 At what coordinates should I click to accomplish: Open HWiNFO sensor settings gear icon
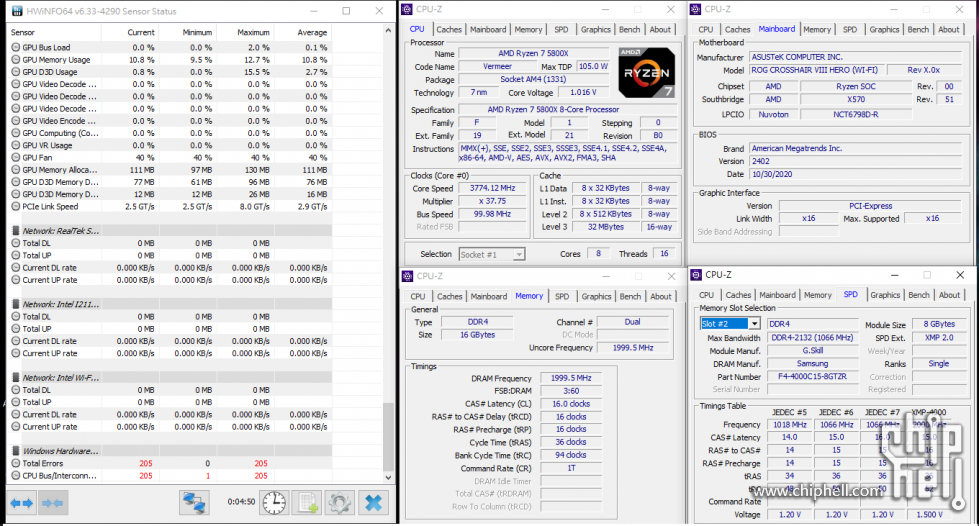(339, 503)
